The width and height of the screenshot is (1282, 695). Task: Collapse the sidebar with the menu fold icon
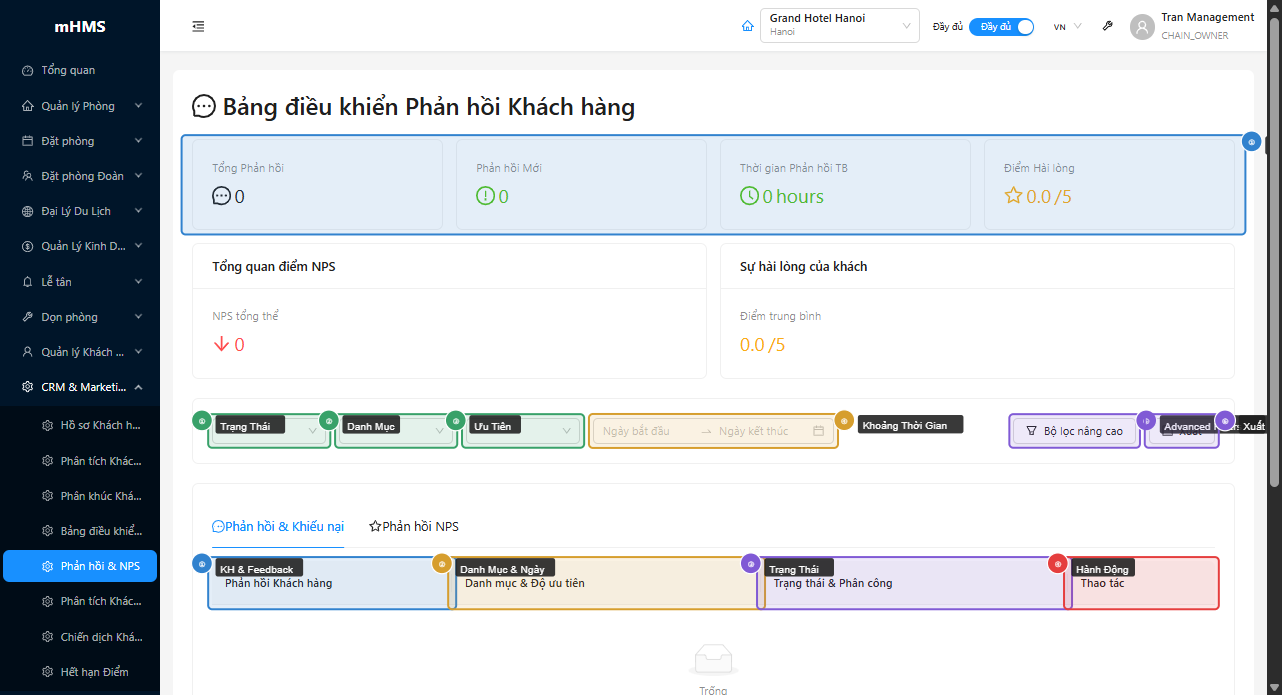pos(198,27)
